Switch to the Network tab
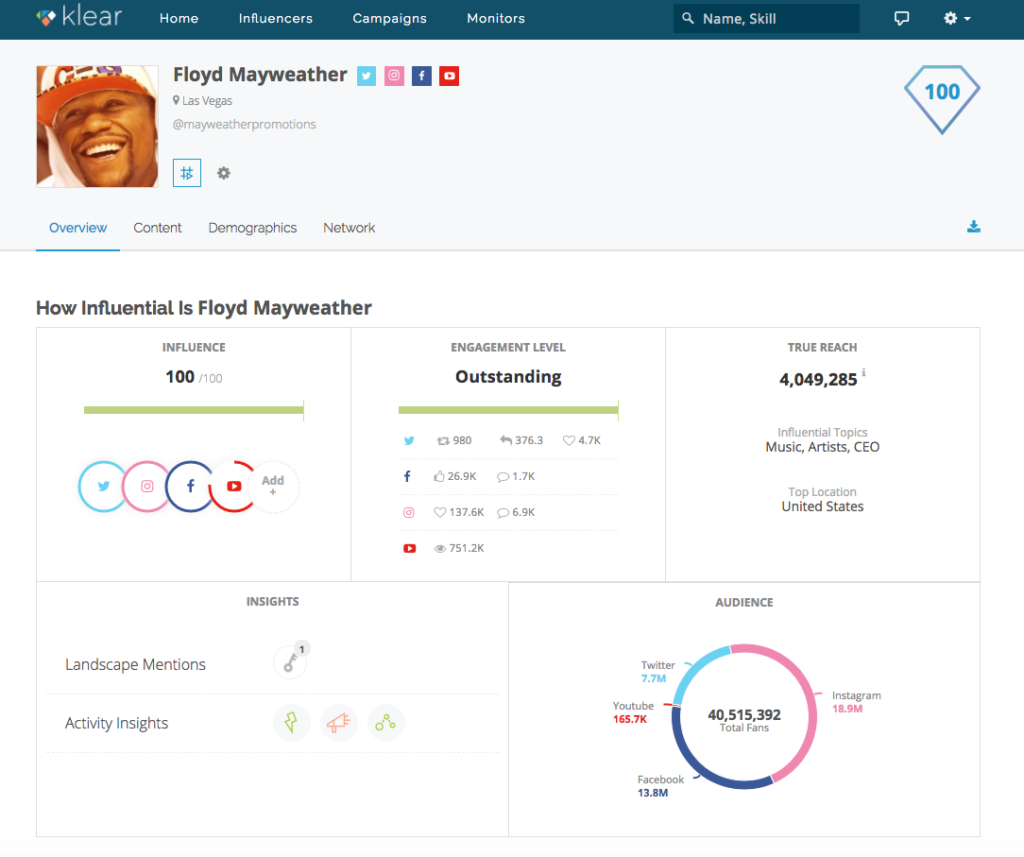1024x857 pixels. 349,228
